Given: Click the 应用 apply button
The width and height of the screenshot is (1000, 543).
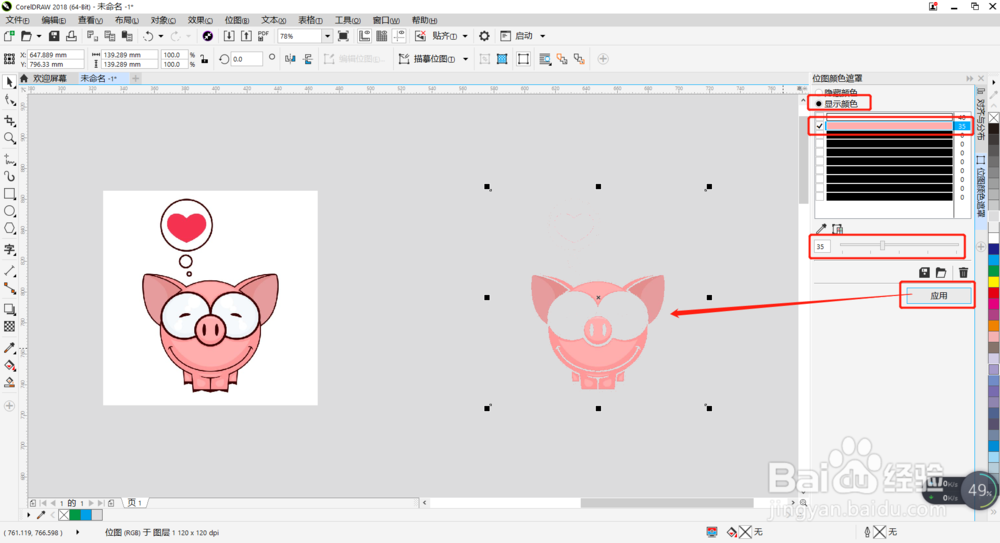Looking at the screenshot, I should (939, 296).
